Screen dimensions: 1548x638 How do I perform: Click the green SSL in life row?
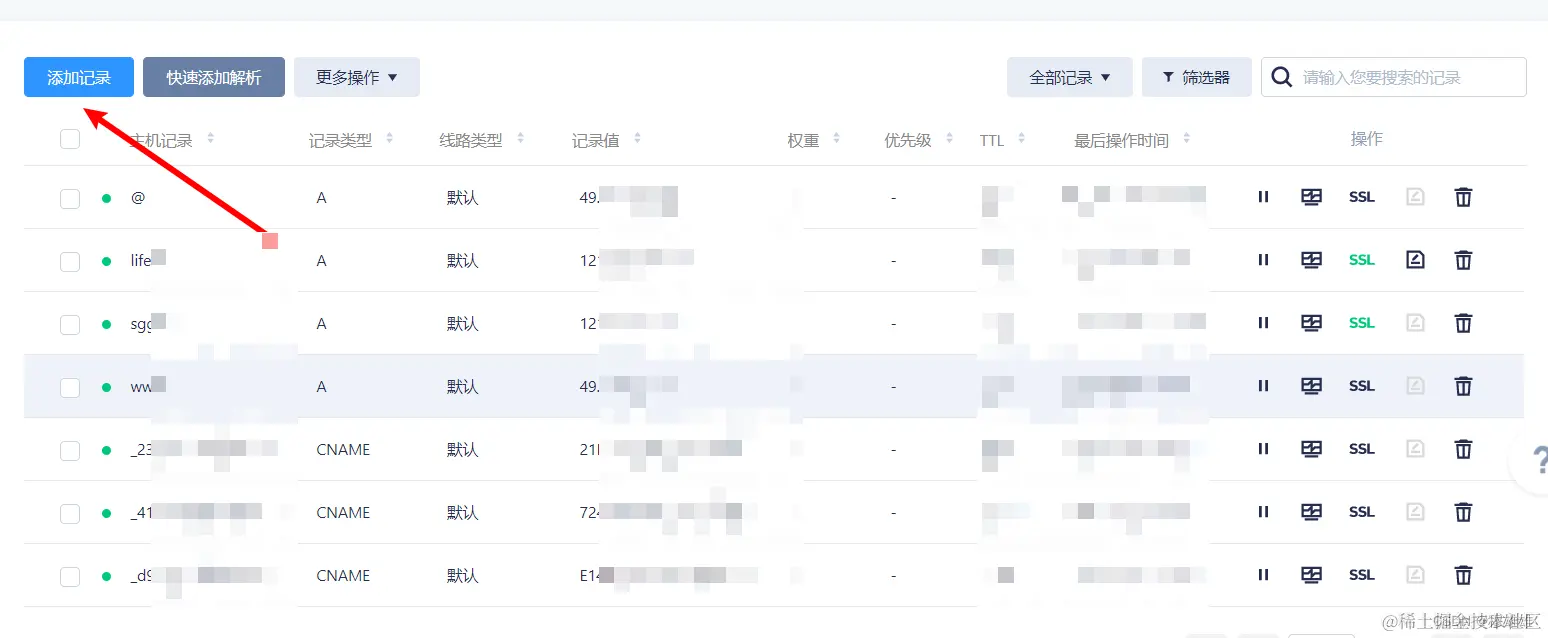click(1362, 260)
